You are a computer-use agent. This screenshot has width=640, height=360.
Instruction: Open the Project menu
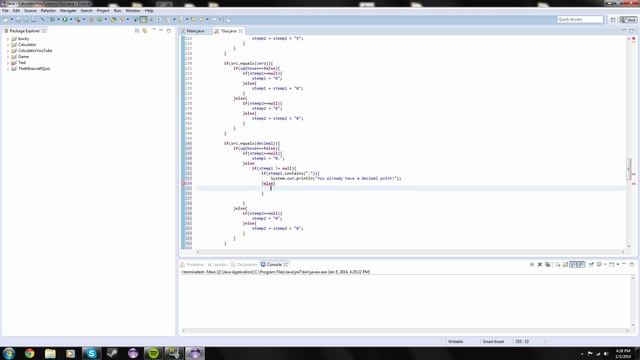103,11
